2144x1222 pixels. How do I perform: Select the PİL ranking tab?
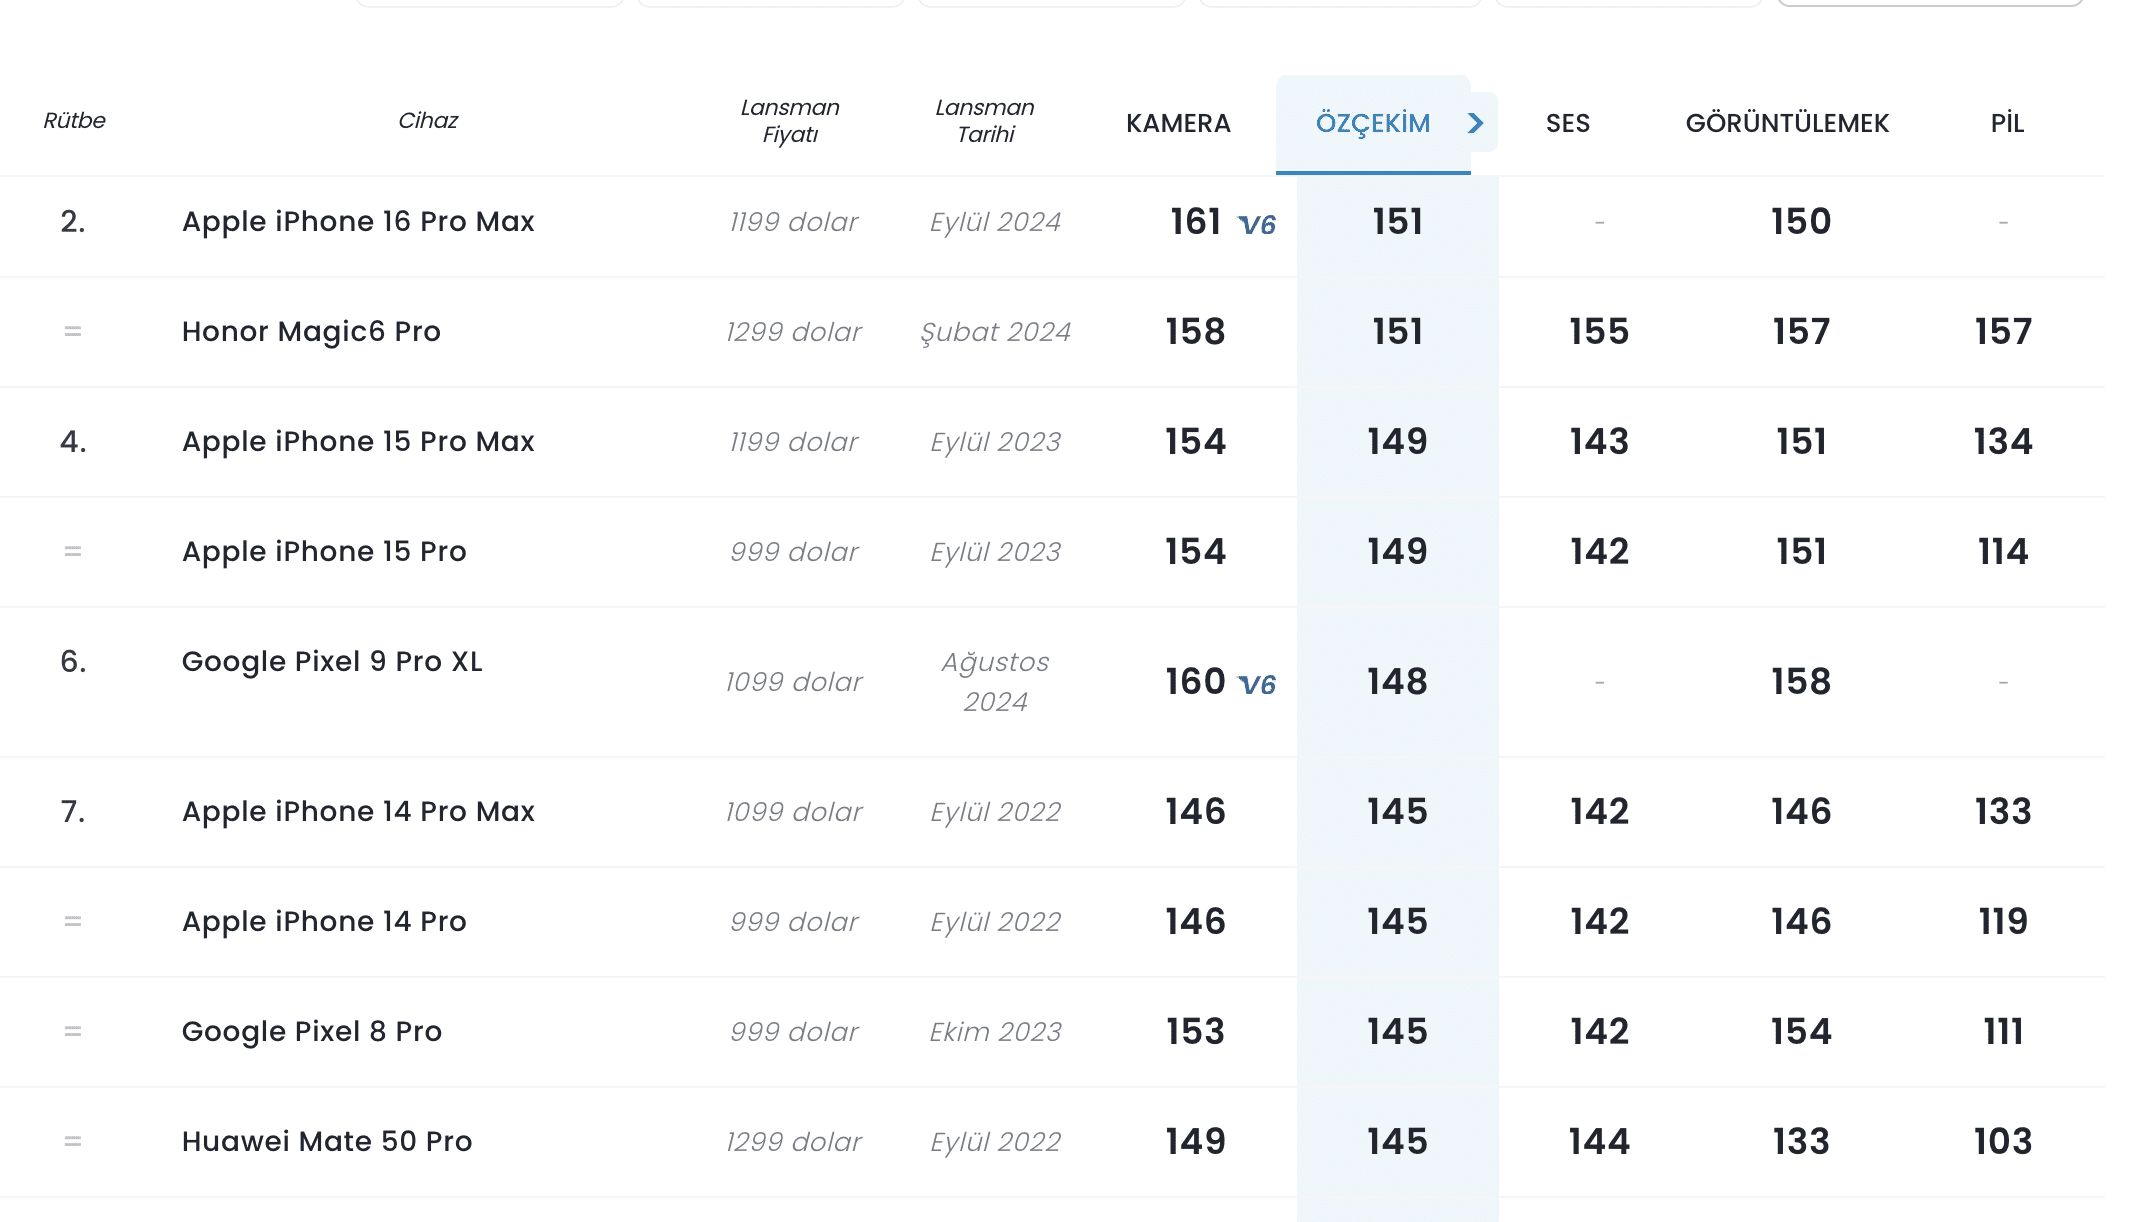point(2007,123)
